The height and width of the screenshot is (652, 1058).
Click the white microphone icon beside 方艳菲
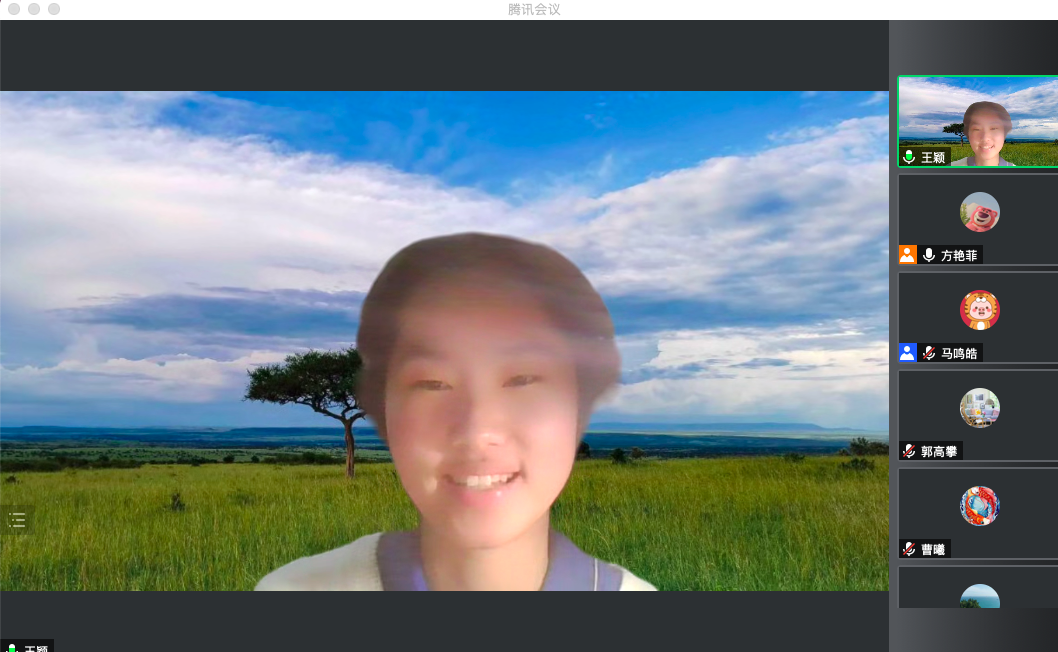click(929, 255)
